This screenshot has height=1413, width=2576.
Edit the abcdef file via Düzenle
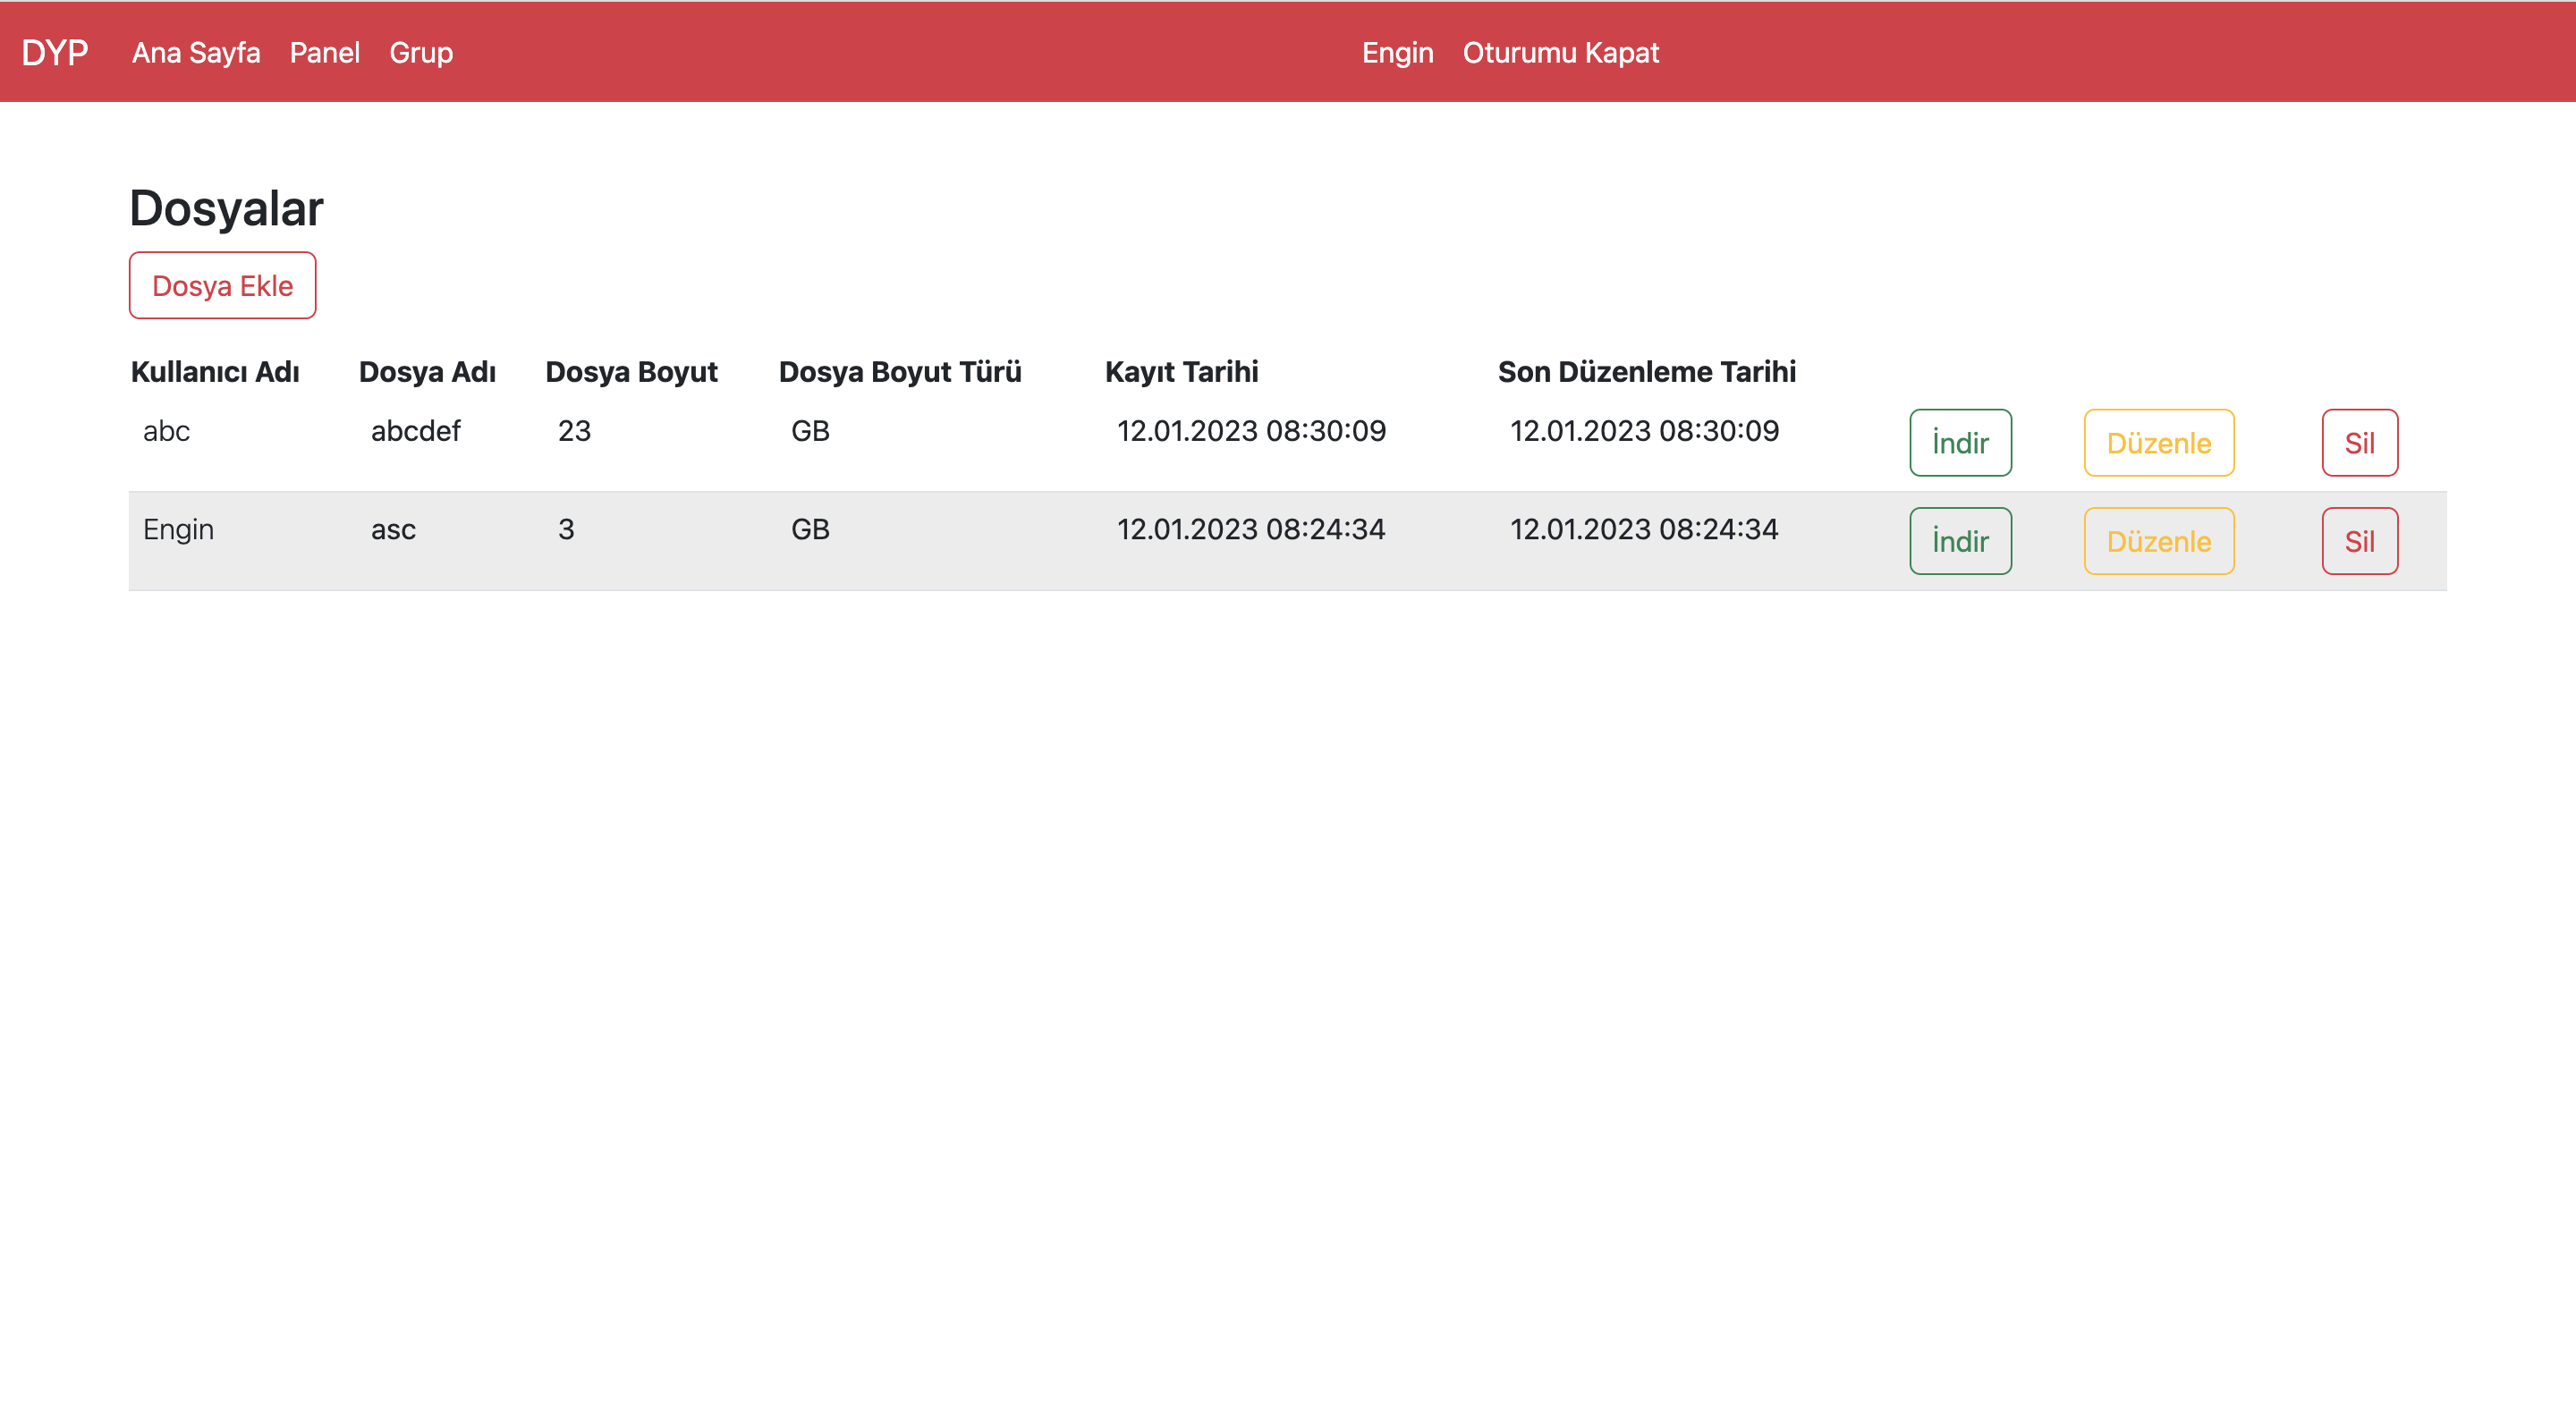pyautogui.click(x=2158, y=443)
